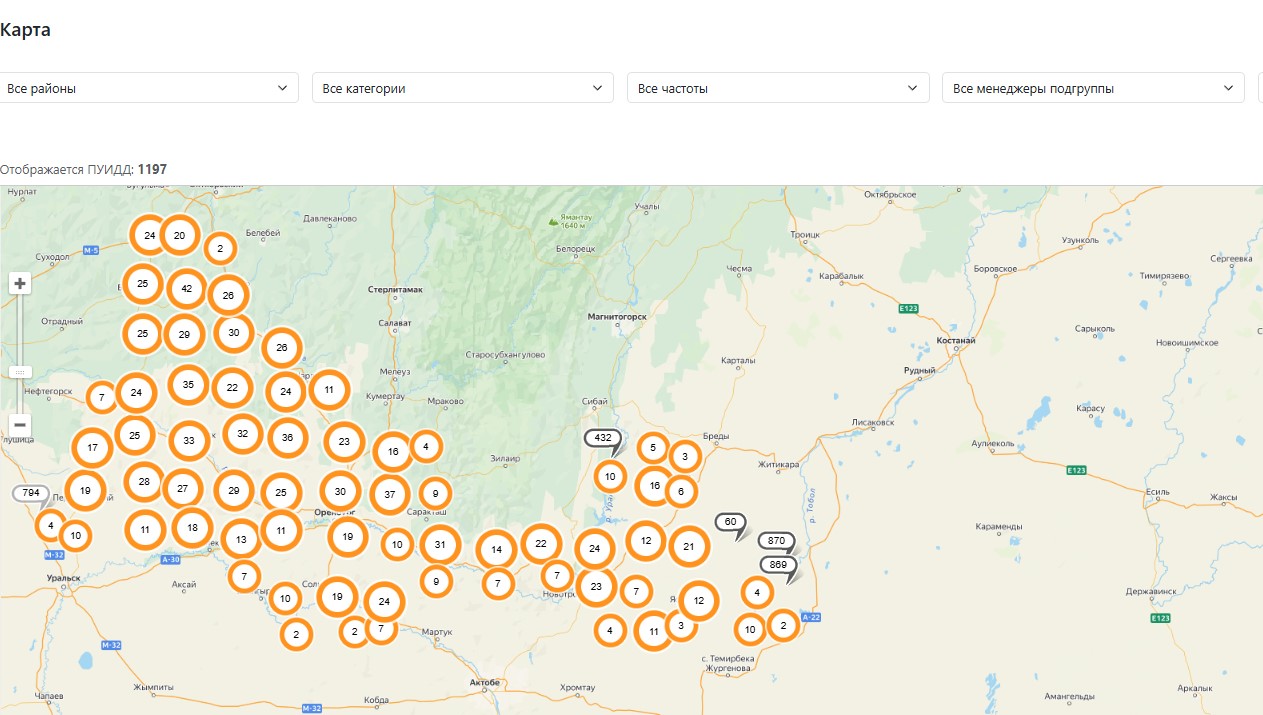This screenshot has height=715, width=1263.
Task: Expand the "Все категории" dropdown
Action: pyautogui.click(x=462, y=88)
